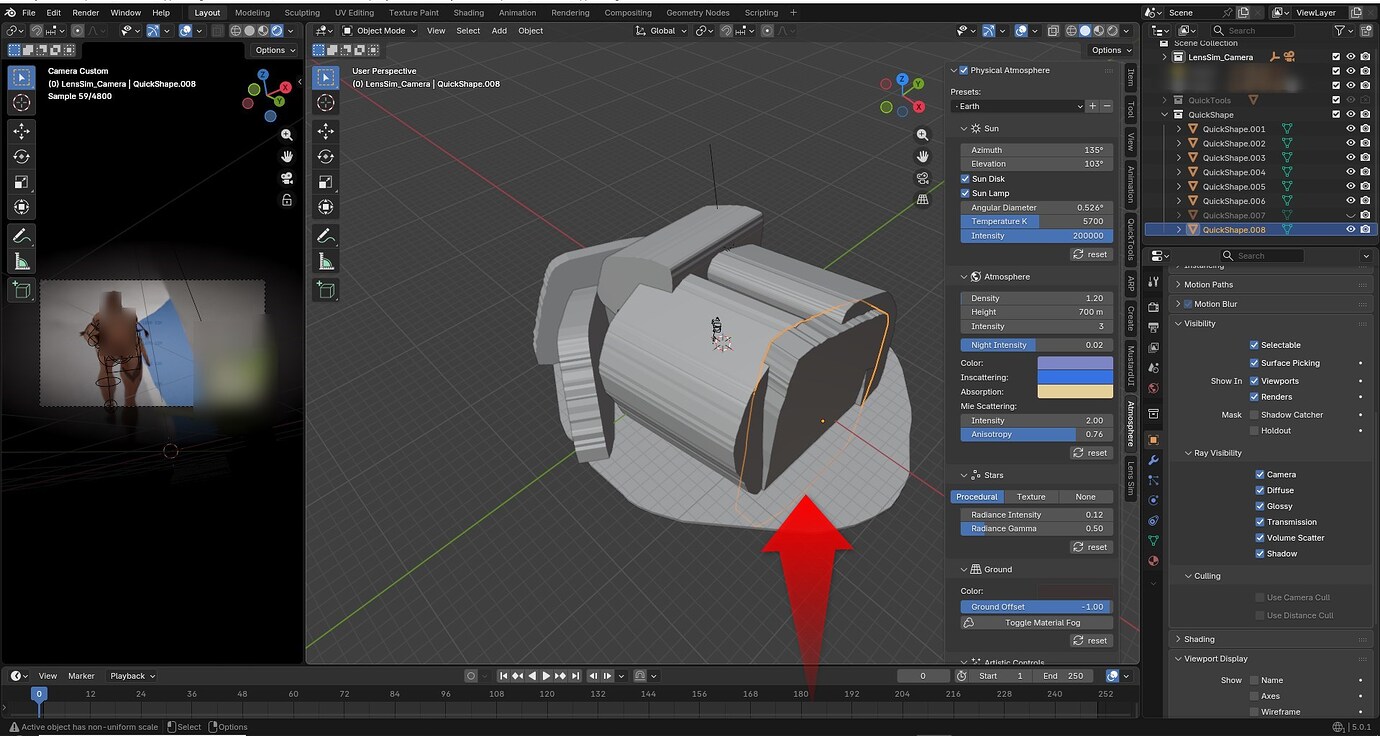Select the 3D Cursor tool in the main viewport
Image resolution: width=1380 pixels, height=736 pixels.
(326, 103)
